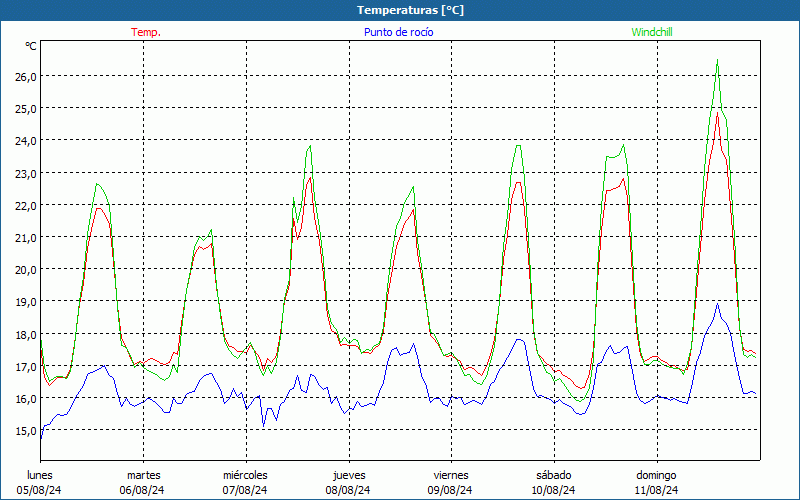The height and width of the screenshot is (500, 800).
Task: Click the Sunday blue dew point peak near 19
Action: [x=718, y=304]
